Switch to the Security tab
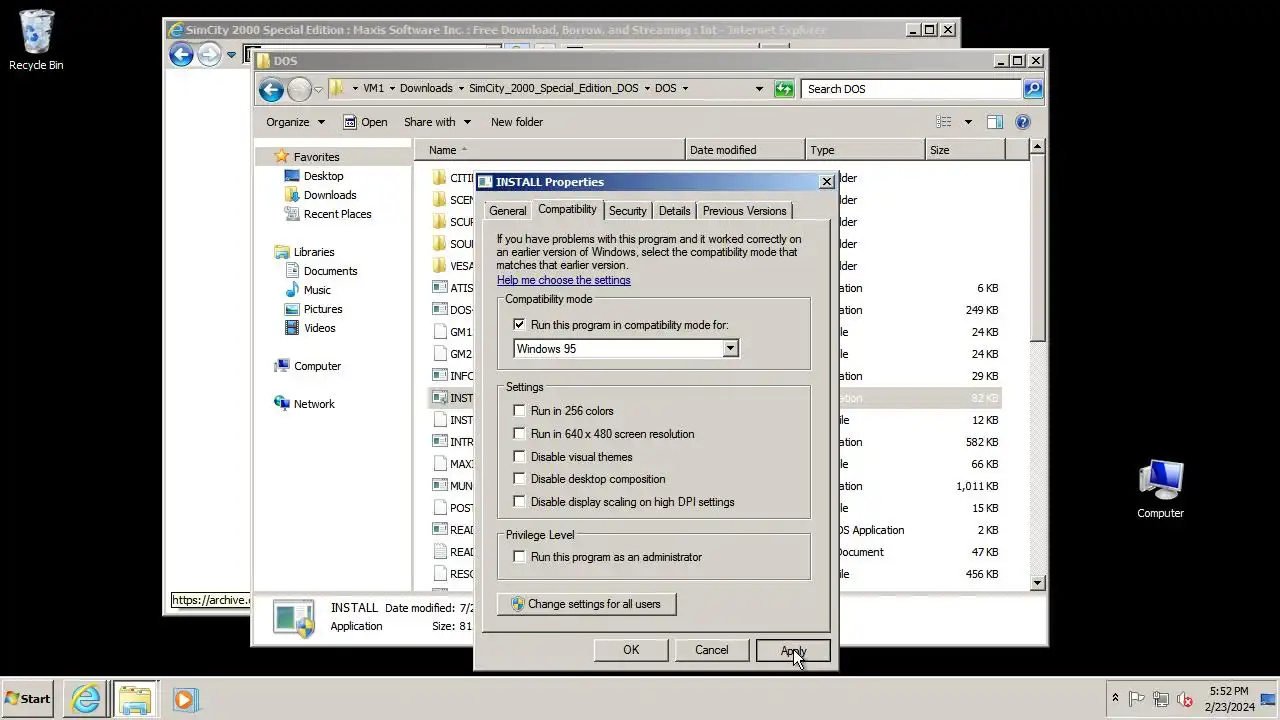 click(x=627, y=211)
